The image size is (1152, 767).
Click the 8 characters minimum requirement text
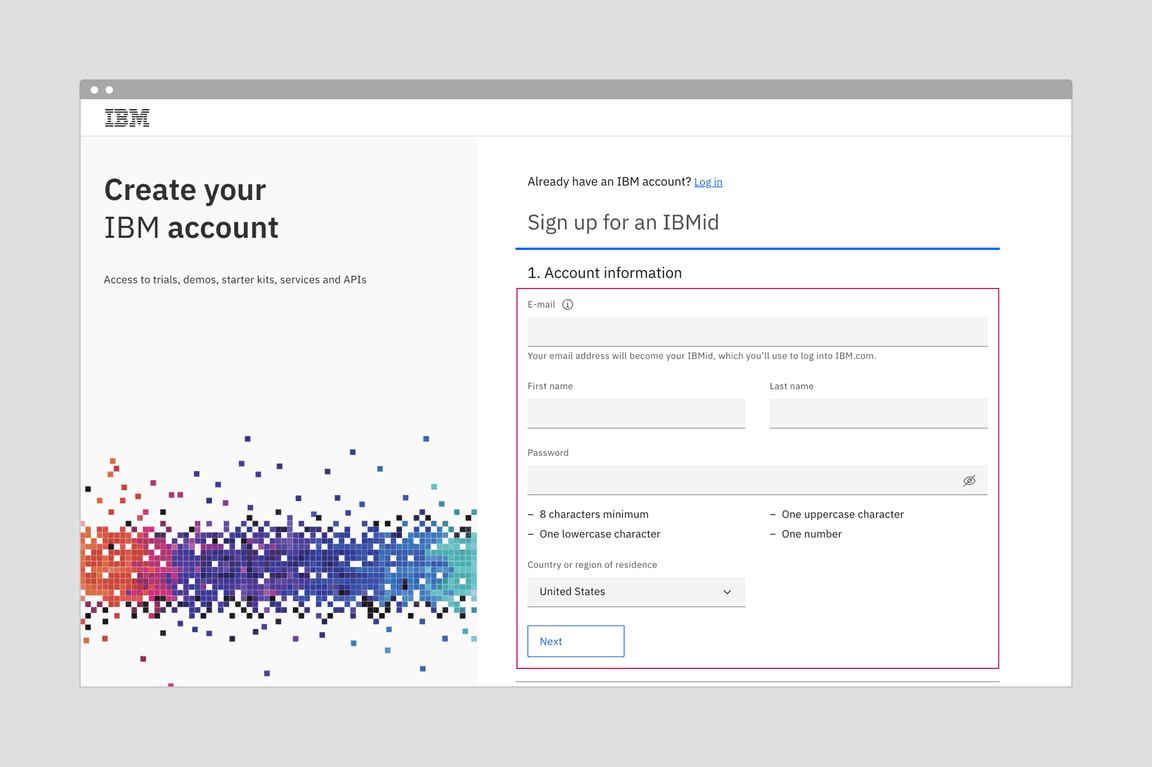593,514
